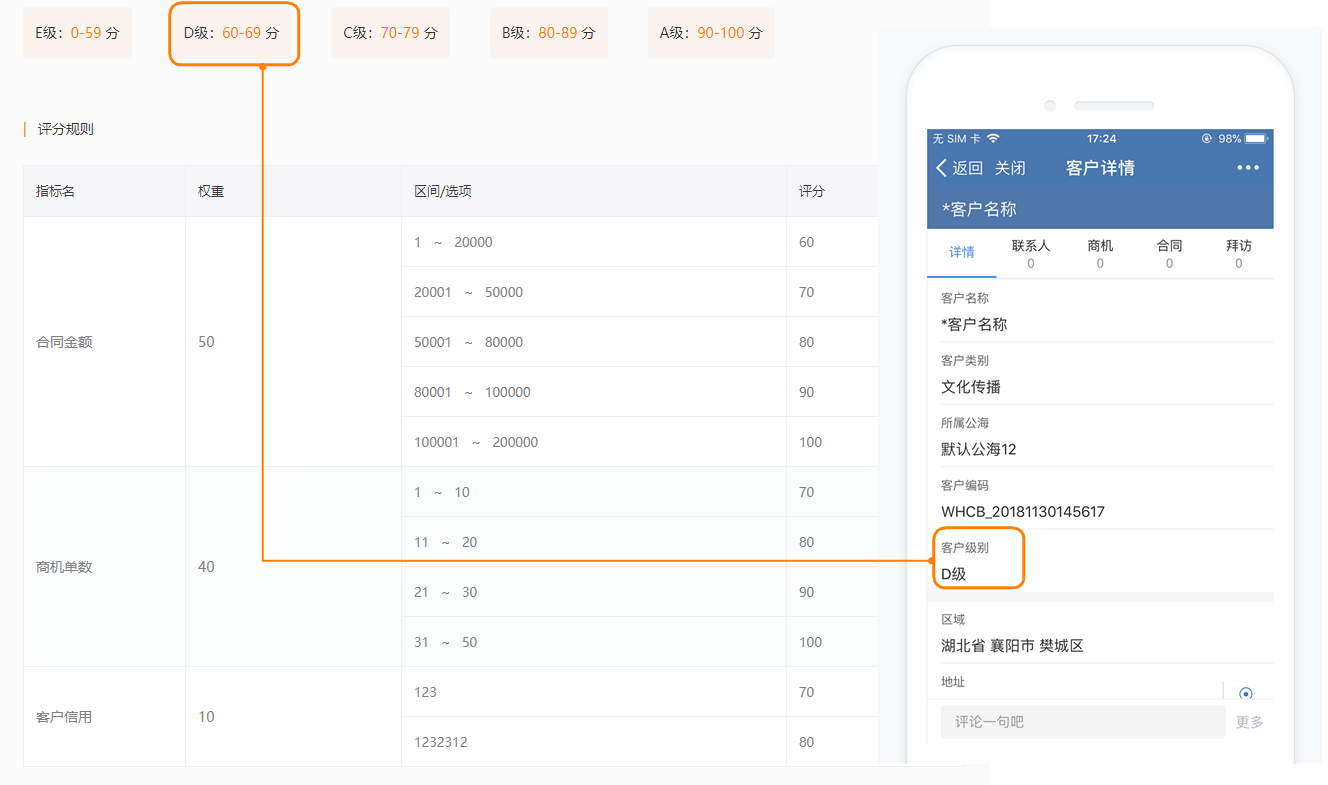Click the 评论一句吧 comment input field
The image size is (1328, 785).
coord(1083,722)
